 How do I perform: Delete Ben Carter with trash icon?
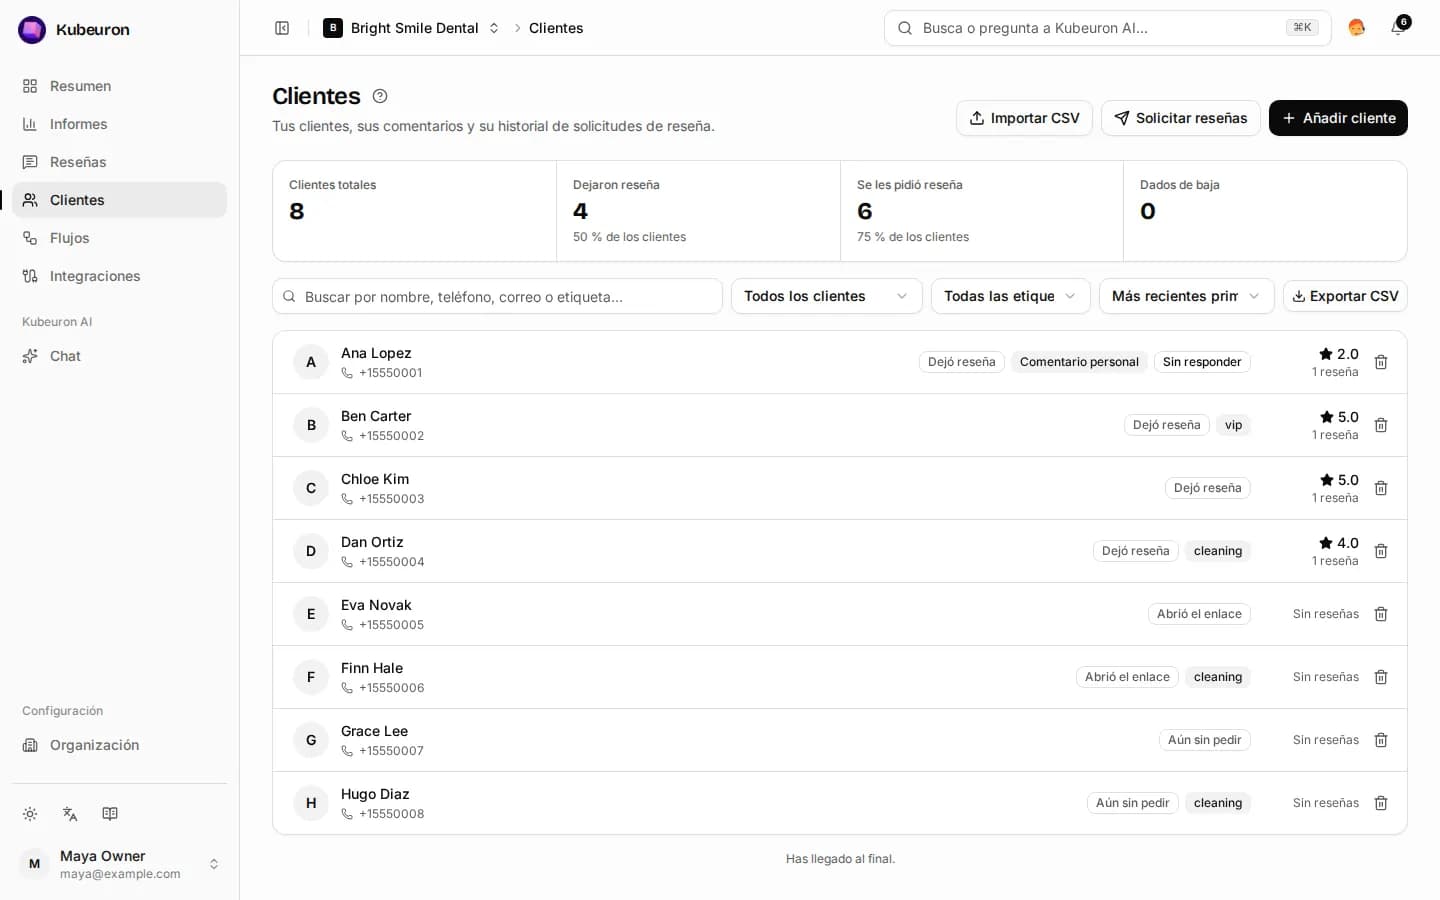(x=1381, y=425)
